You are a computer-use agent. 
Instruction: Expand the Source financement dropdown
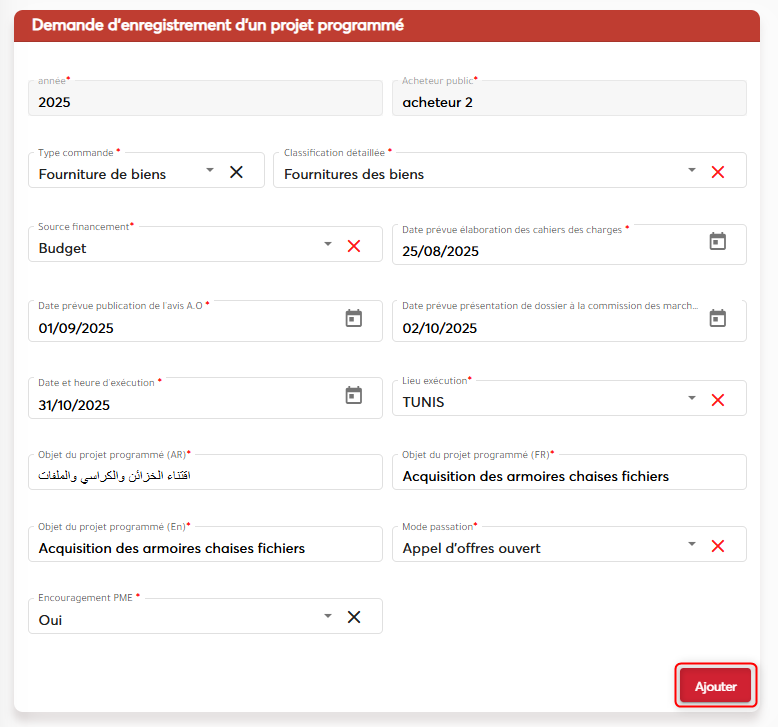[x=328, y=245]
